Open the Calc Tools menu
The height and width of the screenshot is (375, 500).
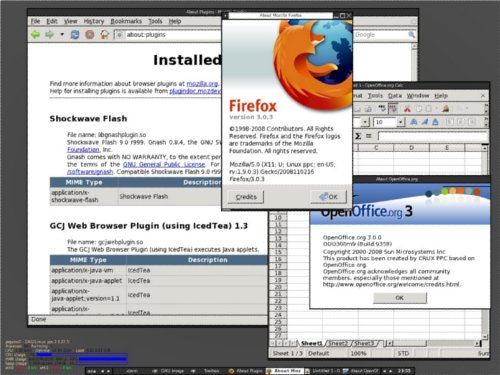pyautogui.click(x=375, y=96)
